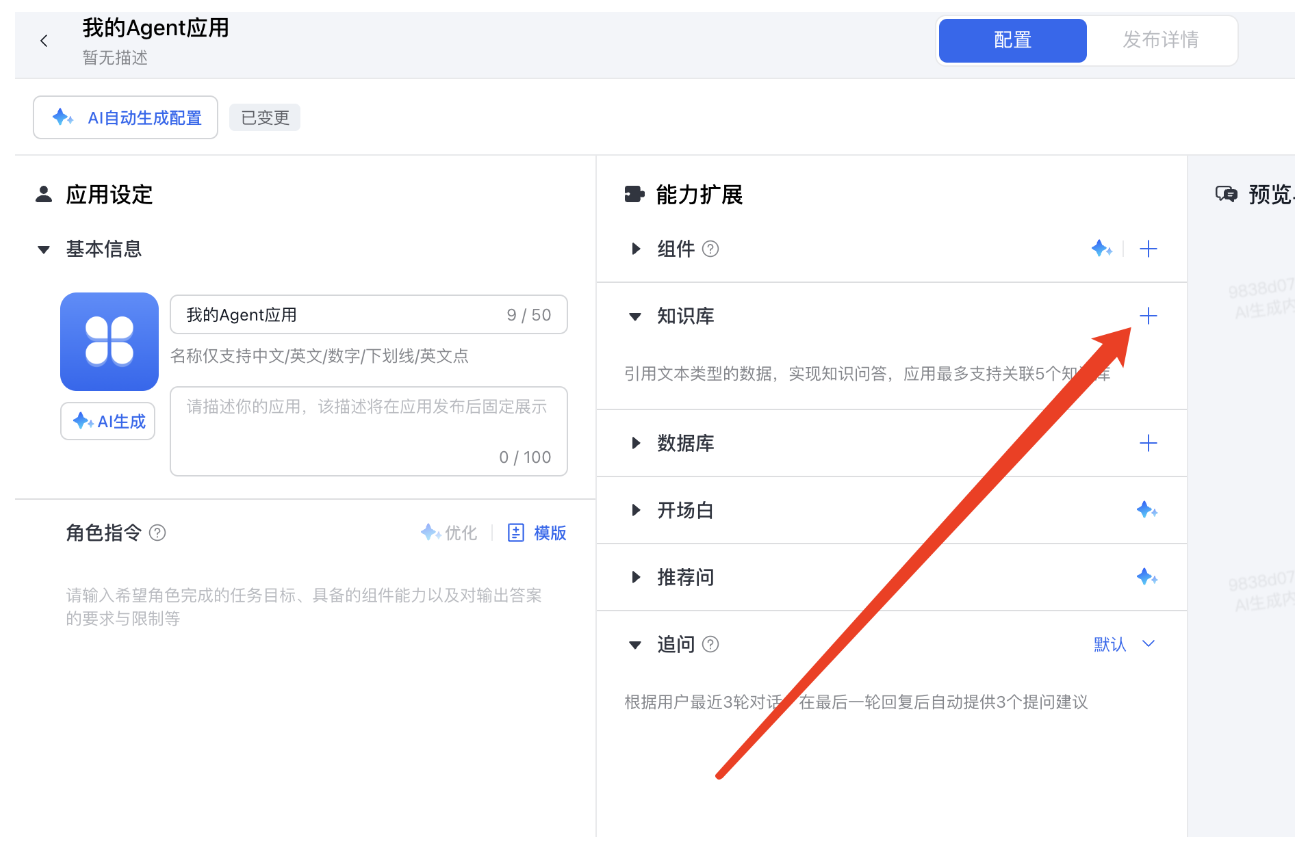Focus the app name field 我的Agent应用

[x=368, y=315]
